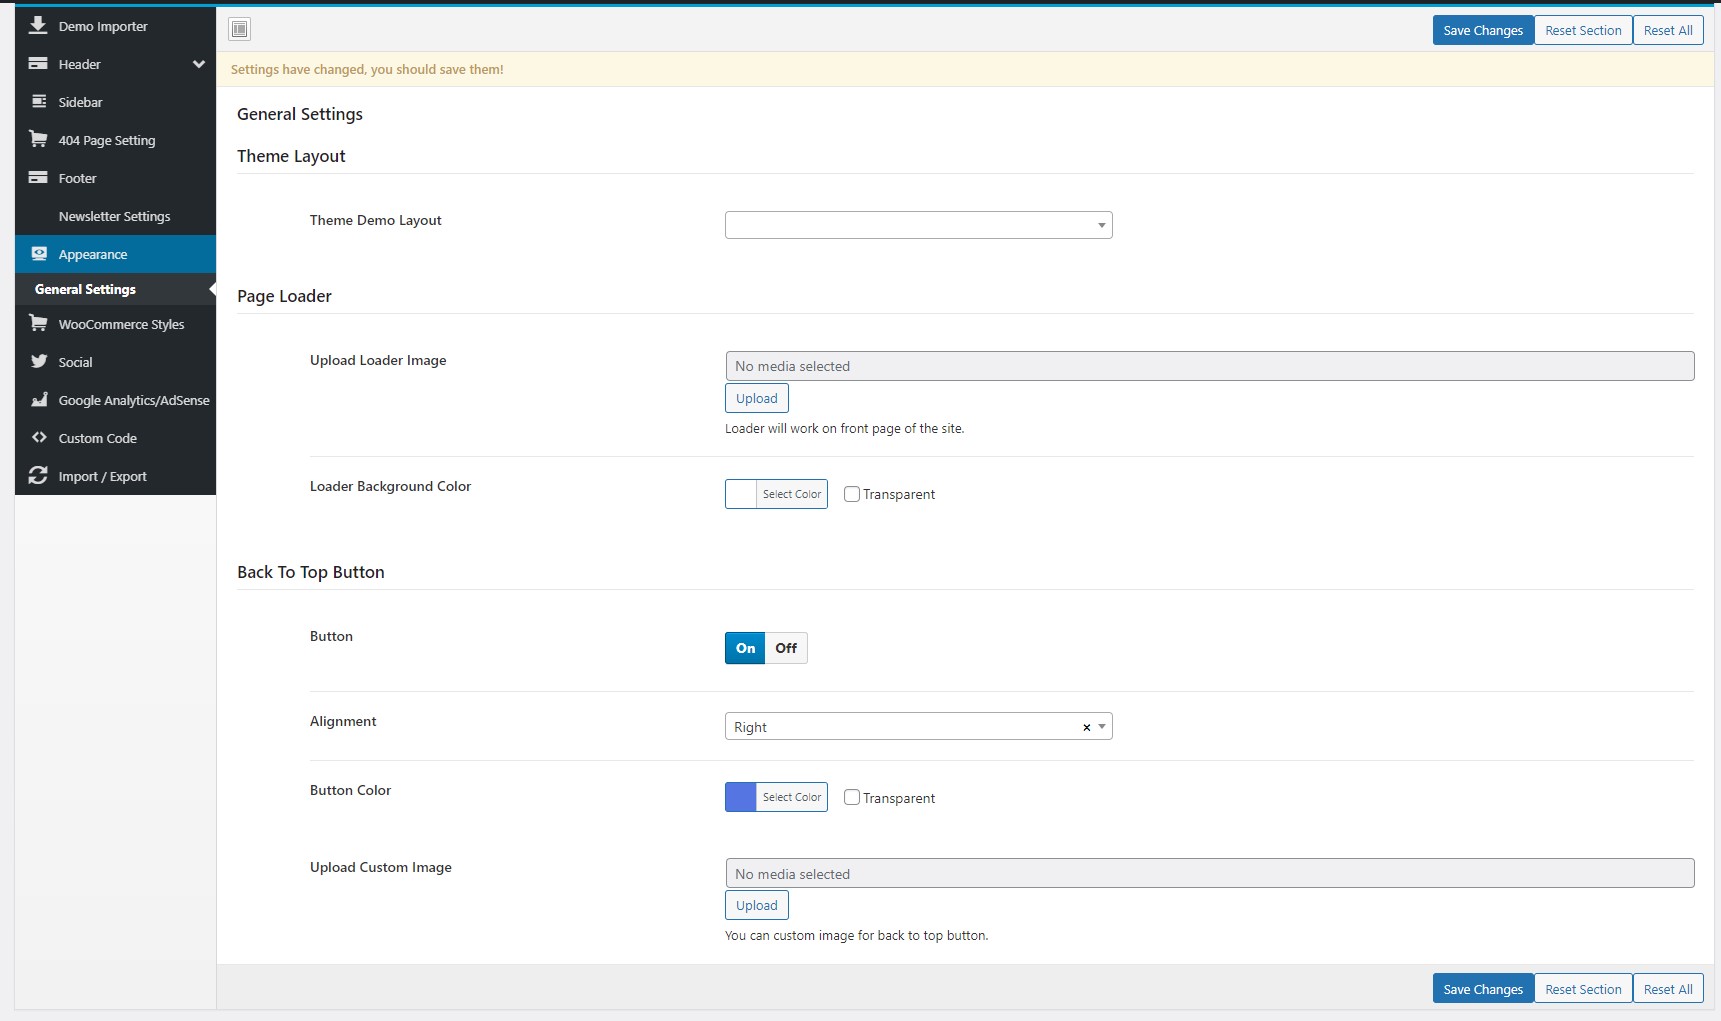Click bottom Save Changes button
Screen dimensions: 1721x1021
tap(1483, 989)
